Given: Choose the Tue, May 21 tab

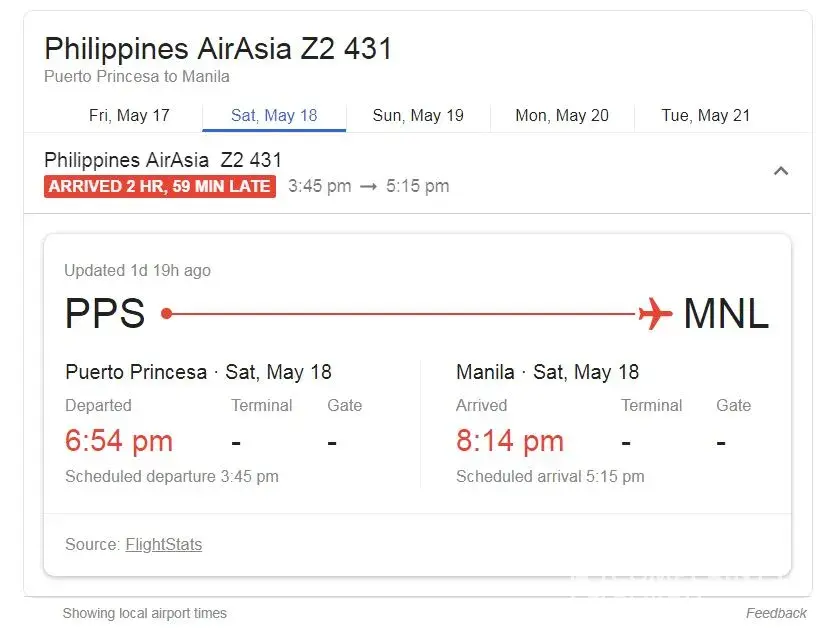Looking at the screenshot, I should (x=705, y=115).
